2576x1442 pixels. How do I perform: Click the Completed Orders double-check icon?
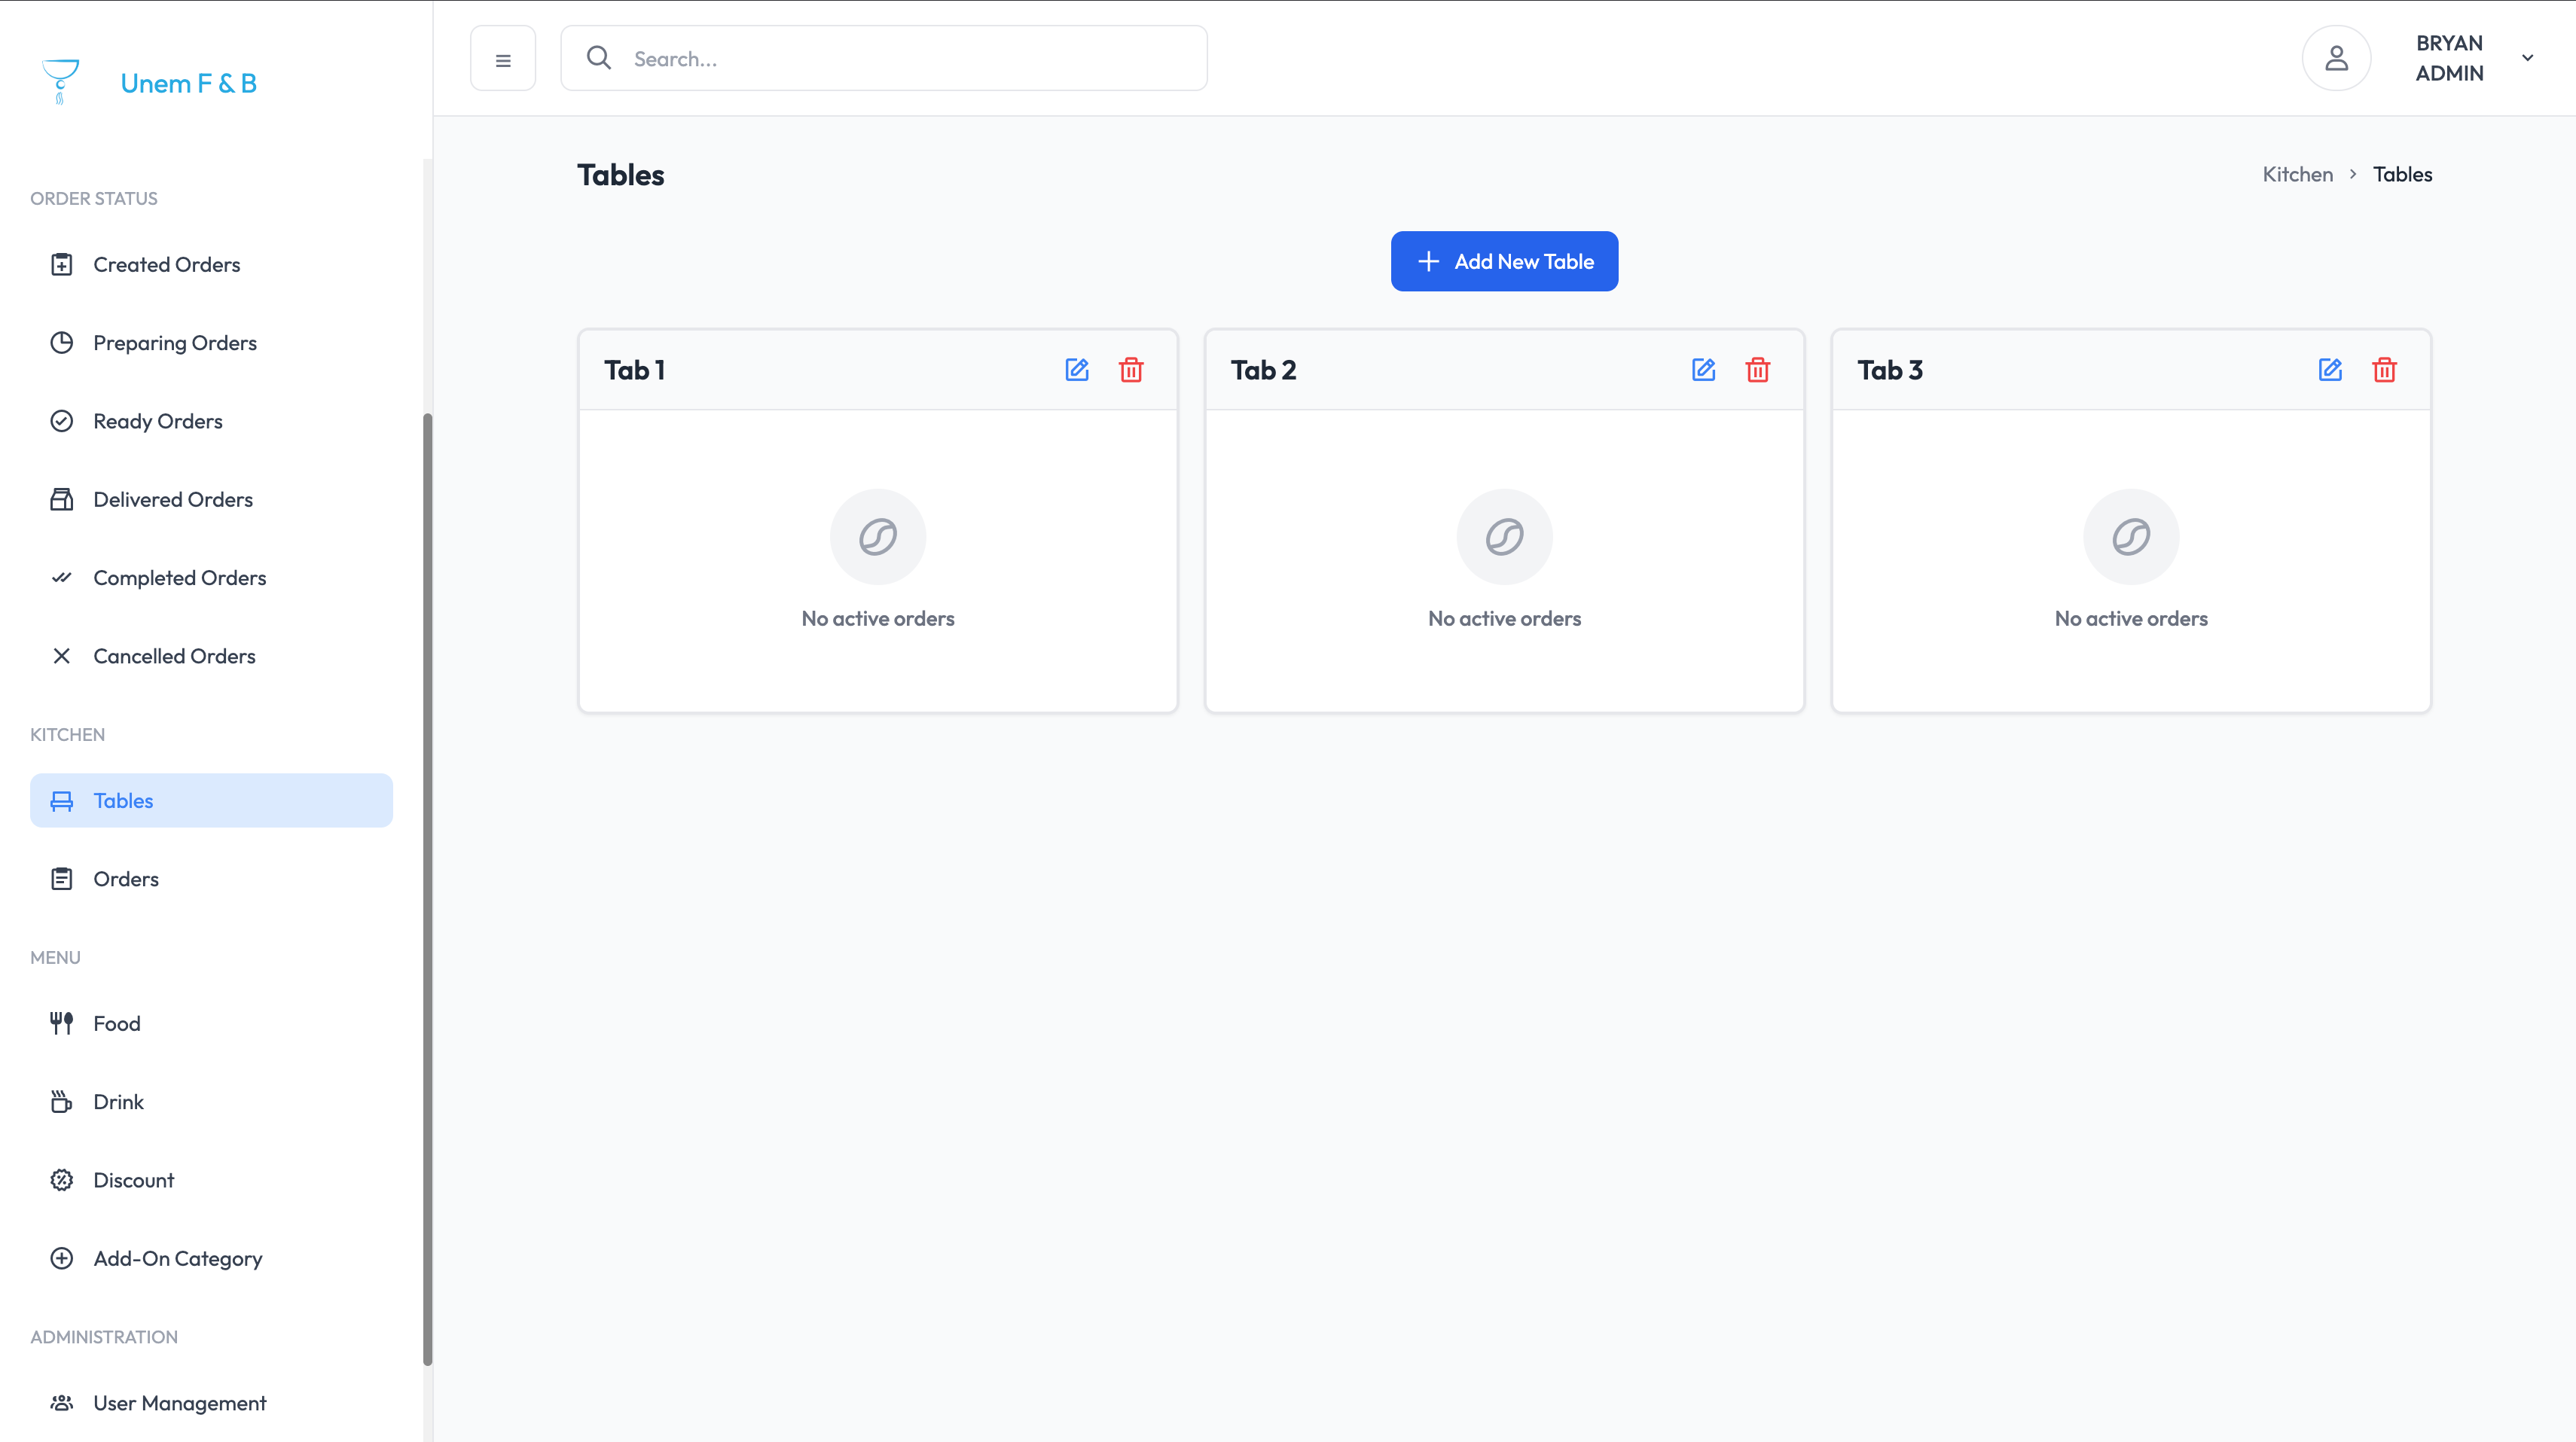pyautogui.click(x=62, y=577)
